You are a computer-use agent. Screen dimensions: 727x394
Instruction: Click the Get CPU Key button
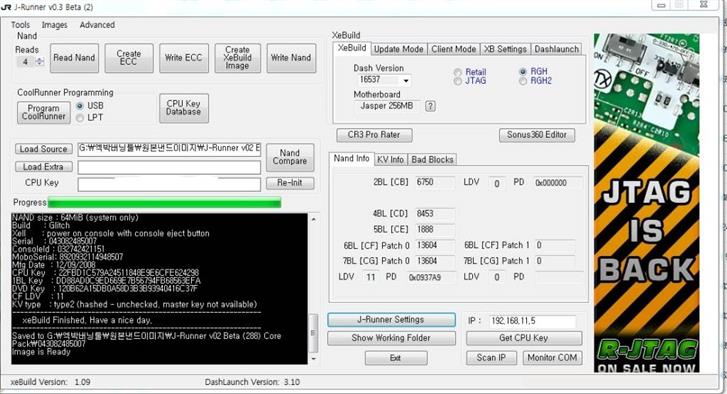pos(524,338)
